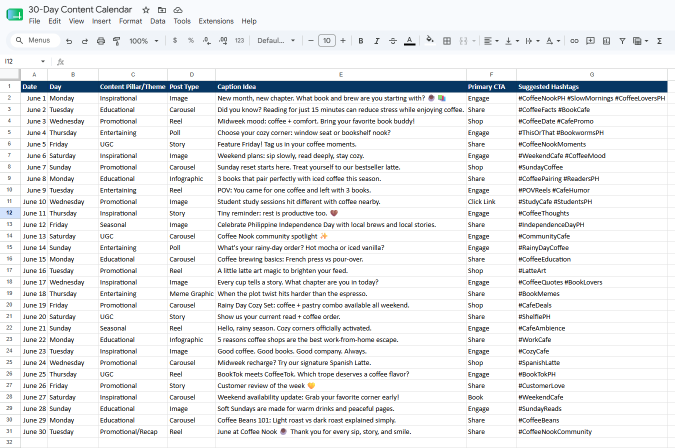Star this 30-Day Content Calendar document
This screenshot has width=675, height=448.
click(146, 10)
